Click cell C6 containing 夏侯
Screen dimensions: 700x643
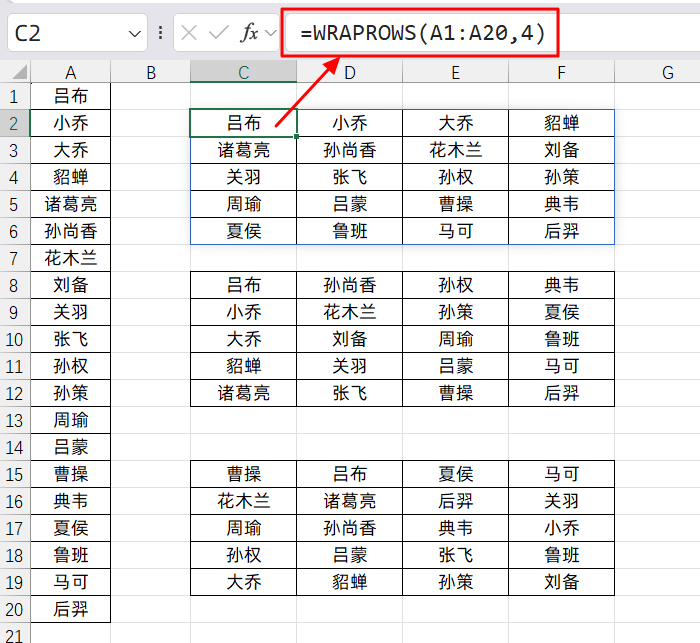(243, 231)
